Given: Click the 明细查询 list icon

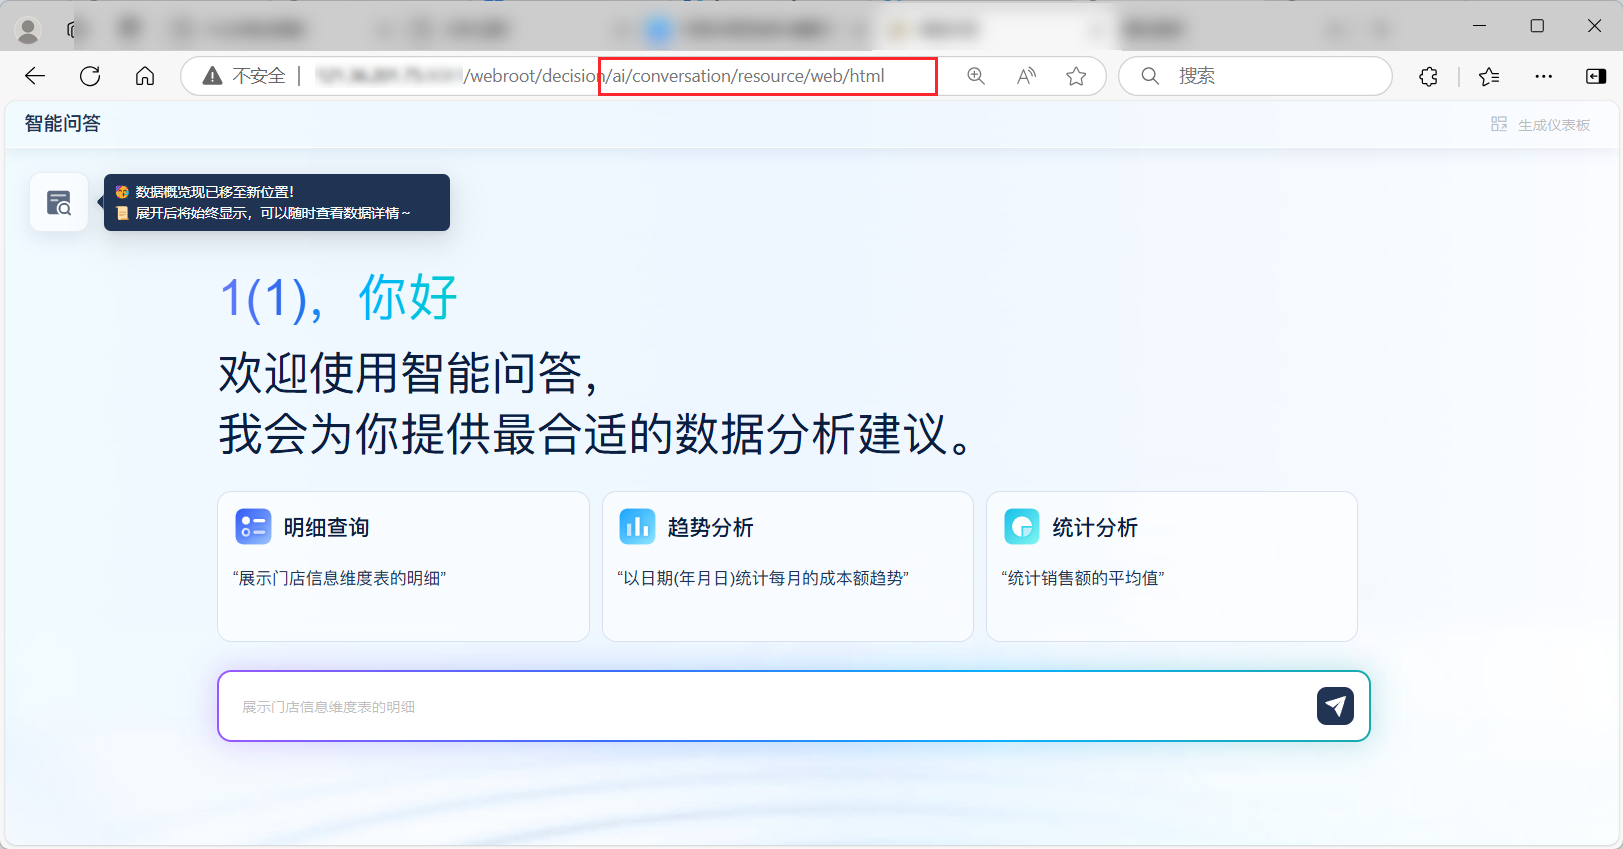Looking at the screenshot, I should click(x=253, y=526).
